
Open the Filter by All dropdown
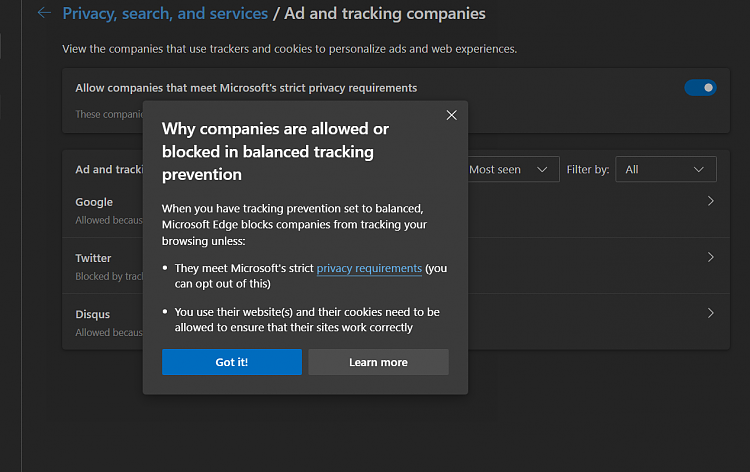666,169
